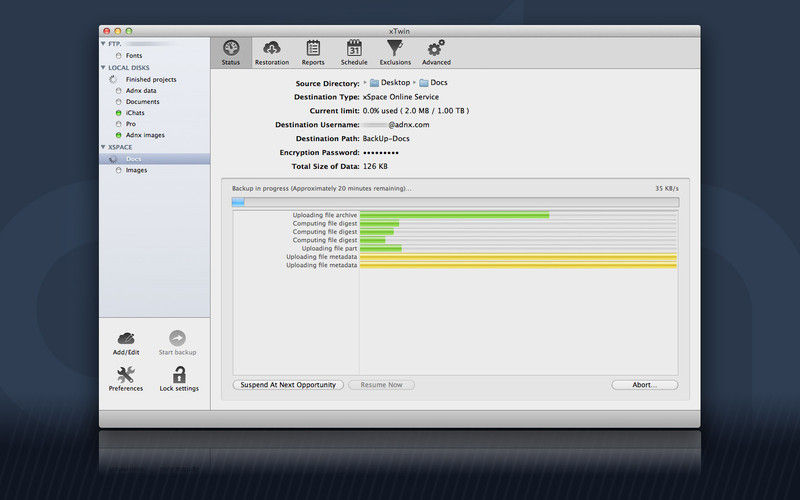This screenshot has height=500, width=800.
Task: Click the Backup in progress status message
Action: point(322,189)
